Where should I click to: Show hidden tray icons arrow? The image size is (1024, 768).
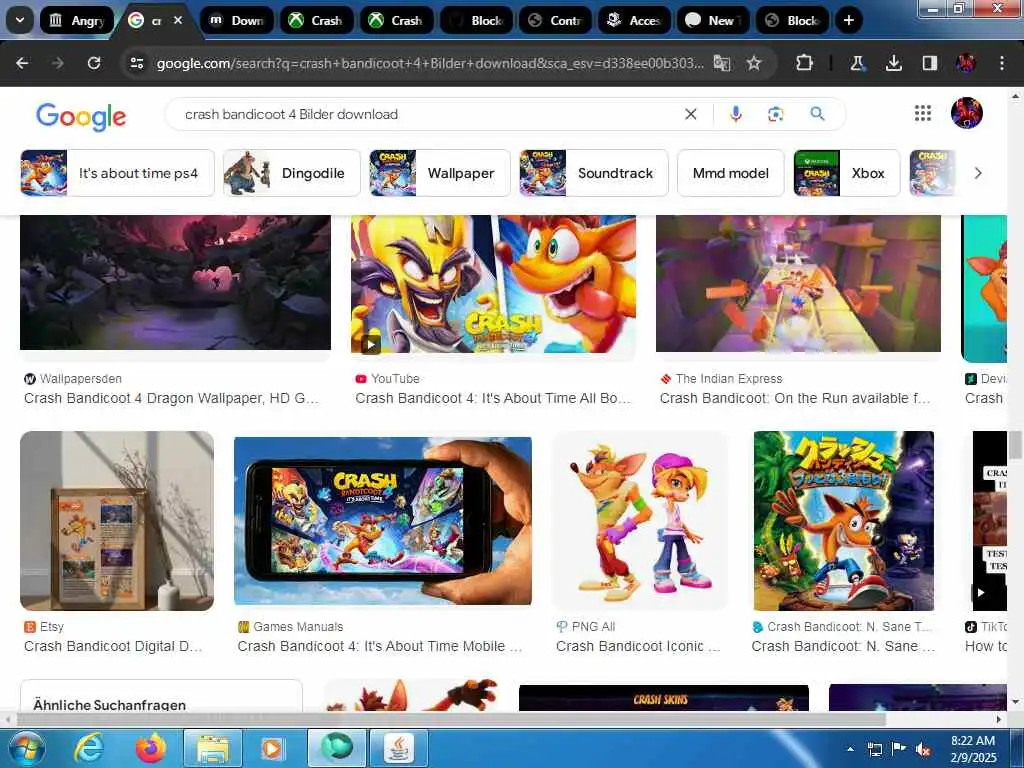[x=850, y=750]
